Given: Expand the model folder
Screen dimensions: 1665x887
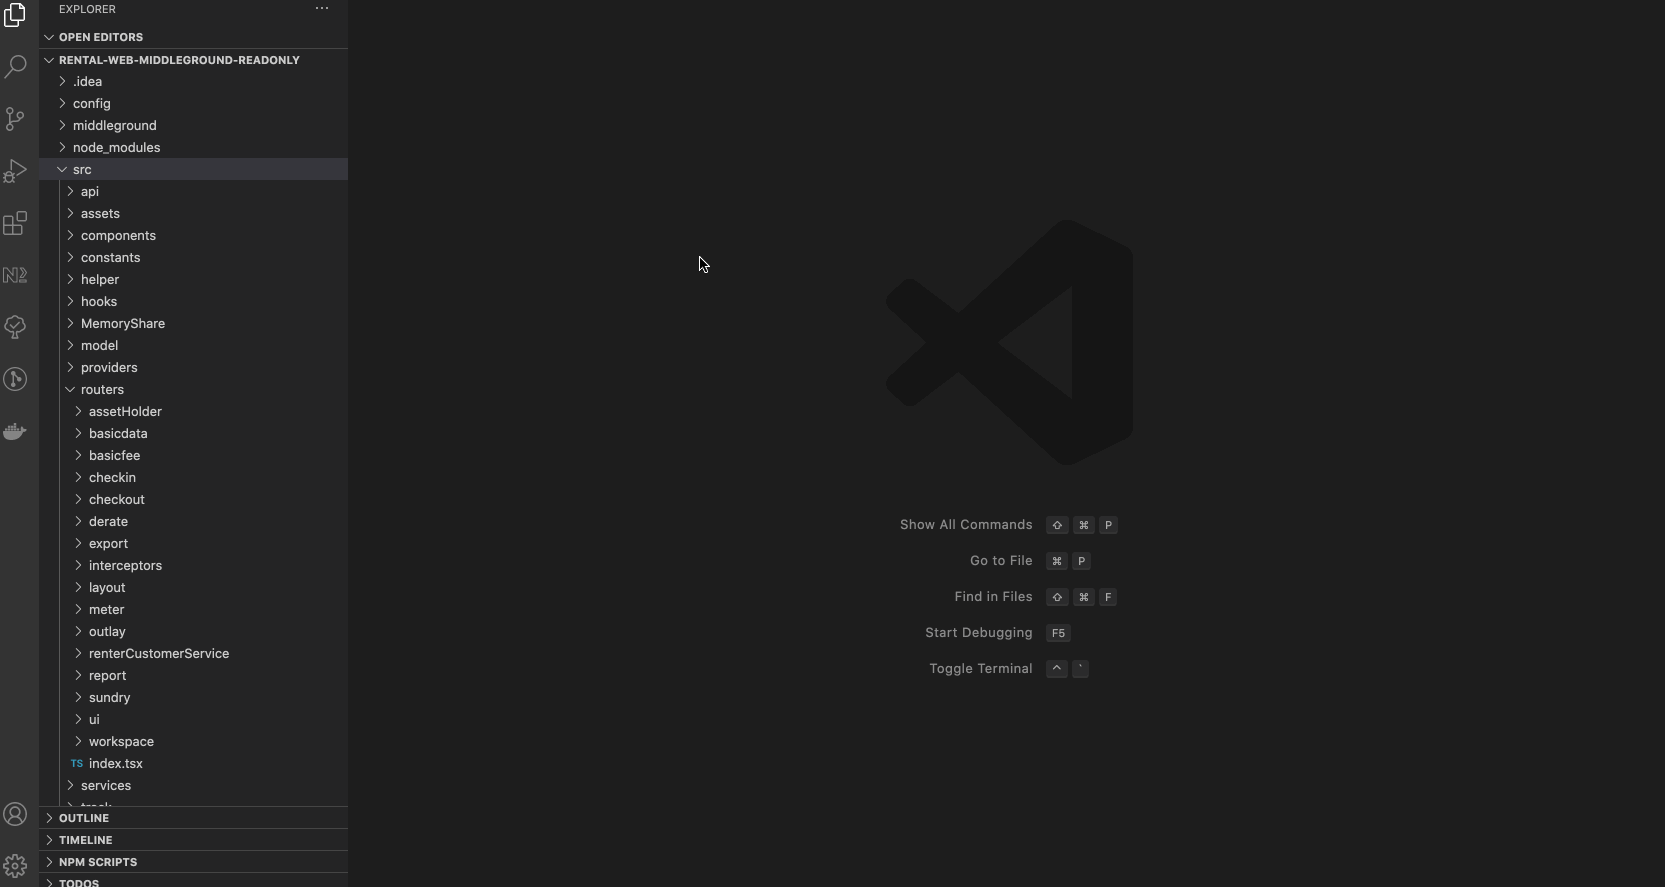Looking at the screenshot, I should (x=193, y=346).
